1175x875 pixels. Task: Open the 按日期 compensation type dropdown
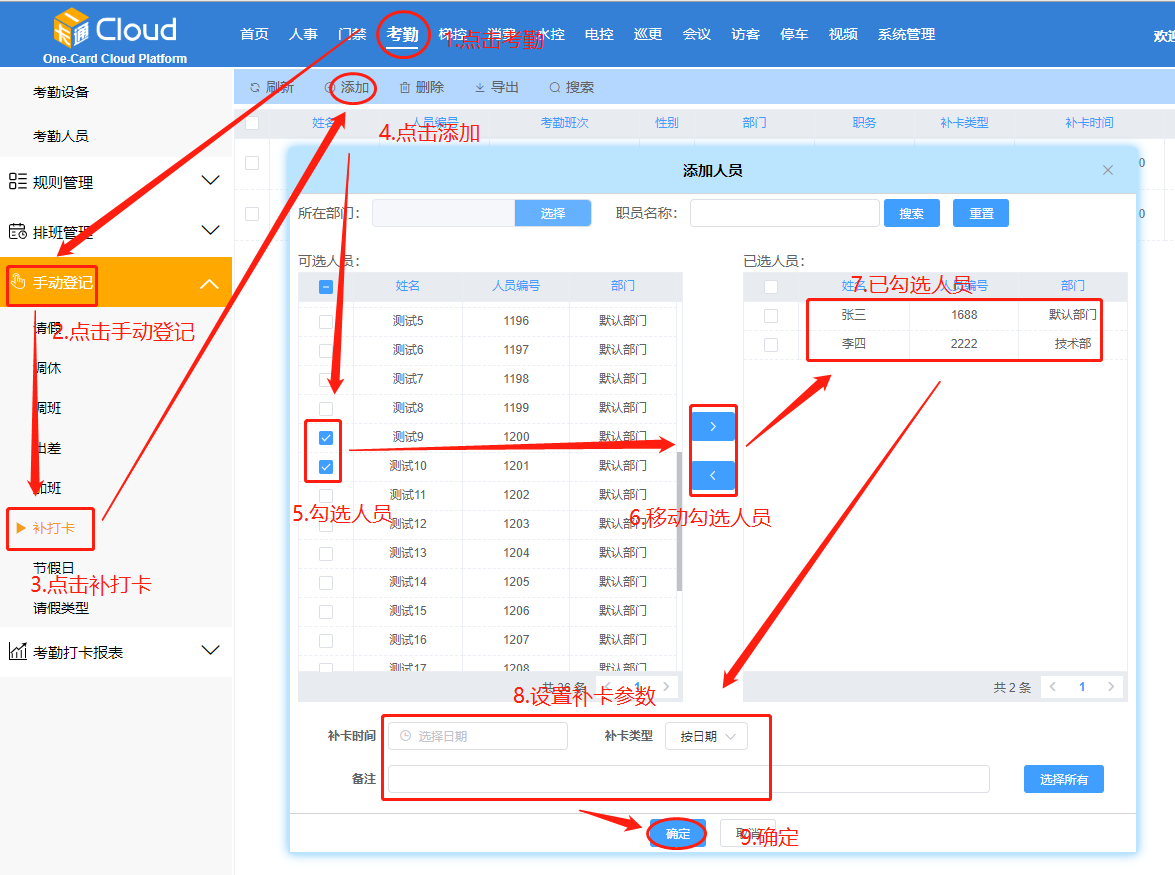pos(707,735)
